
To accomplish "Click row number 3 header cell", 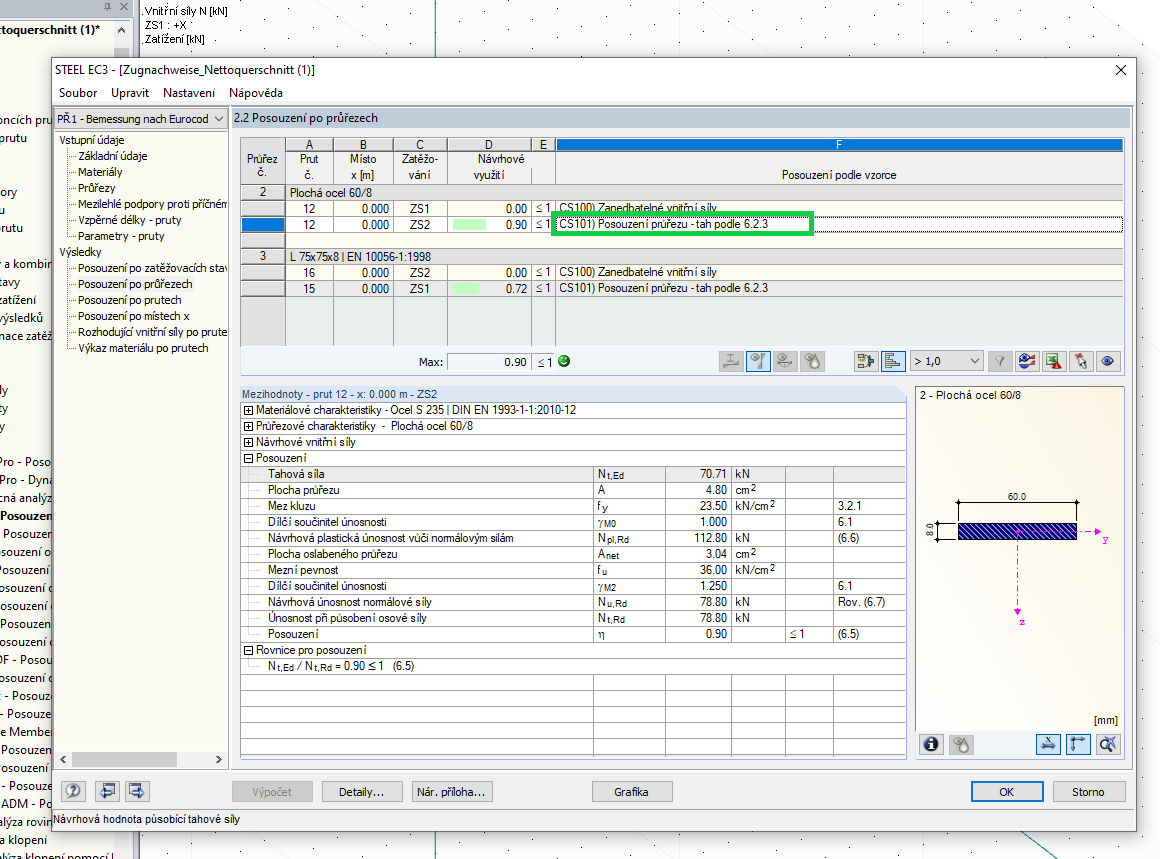I will pyautogui.click(x=263, y=256).
